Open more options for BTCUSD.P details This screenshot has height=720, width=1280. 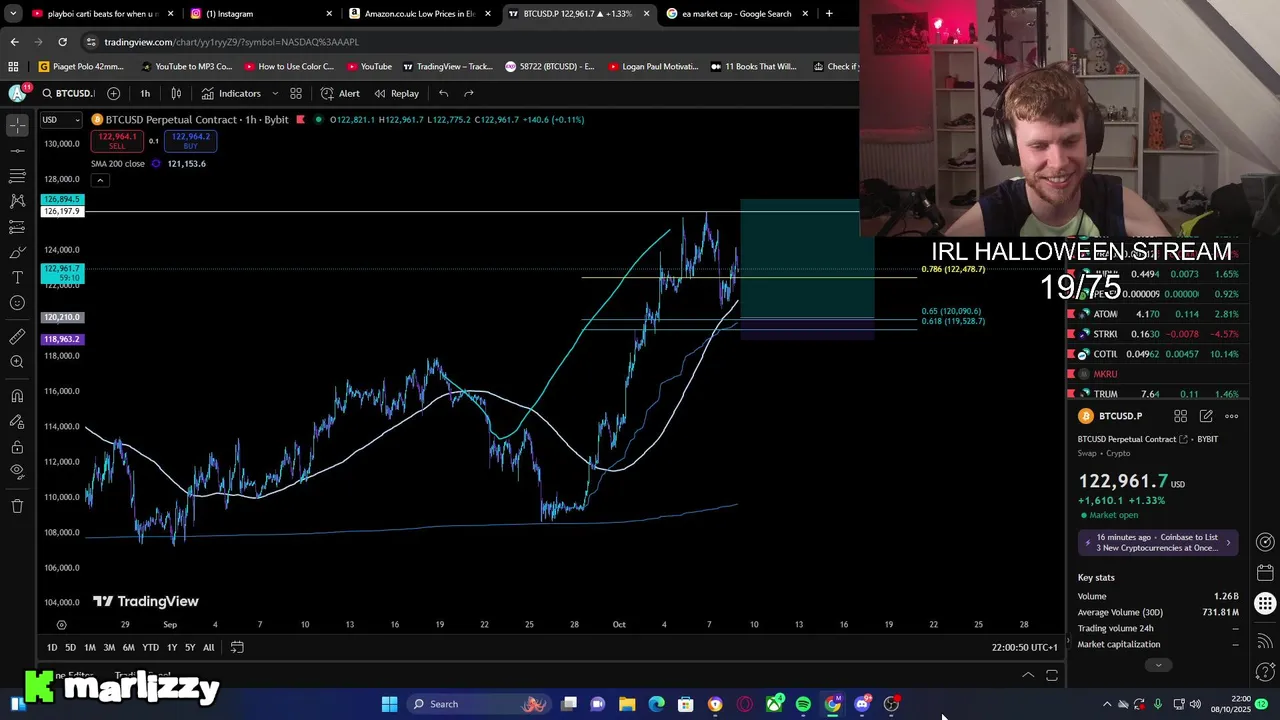click(1232, 416)
